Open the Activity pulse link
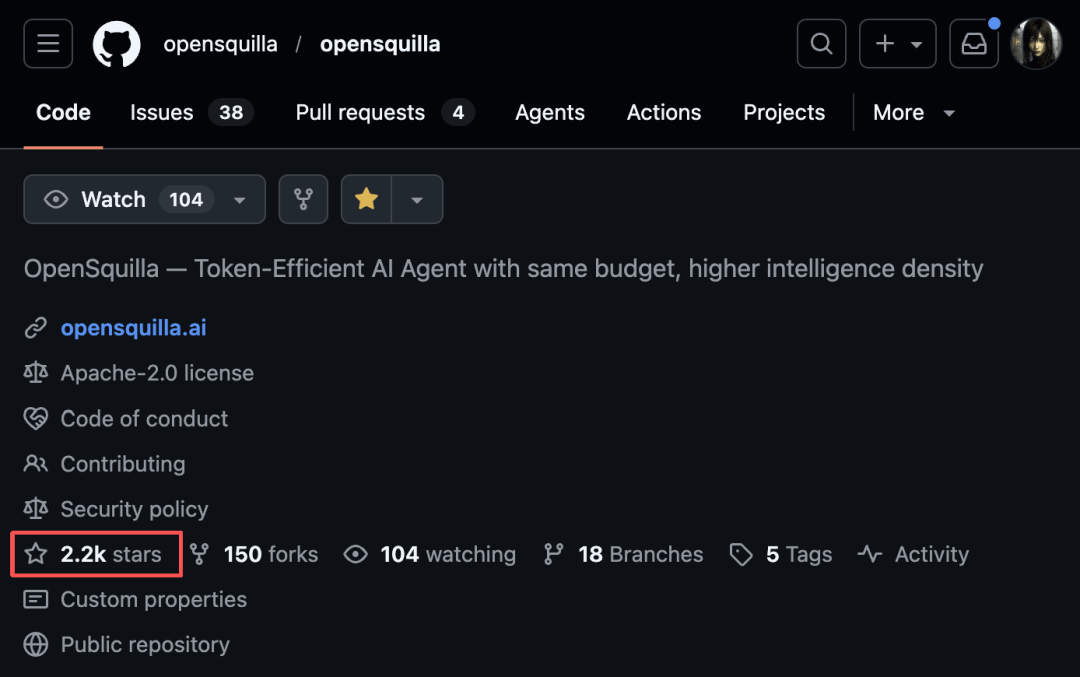1080x677 pixels. [x=913, y=554]
